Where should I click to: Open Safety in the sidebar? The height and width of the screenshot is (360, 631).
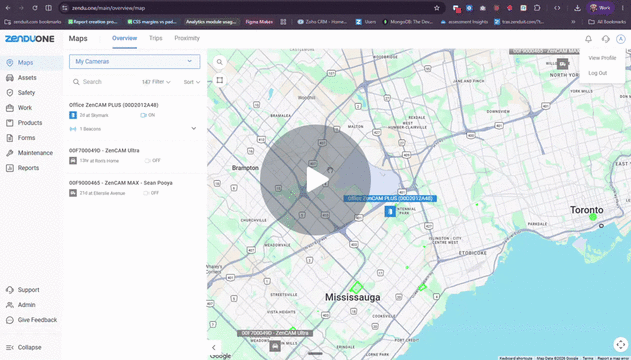pos(26,93)
